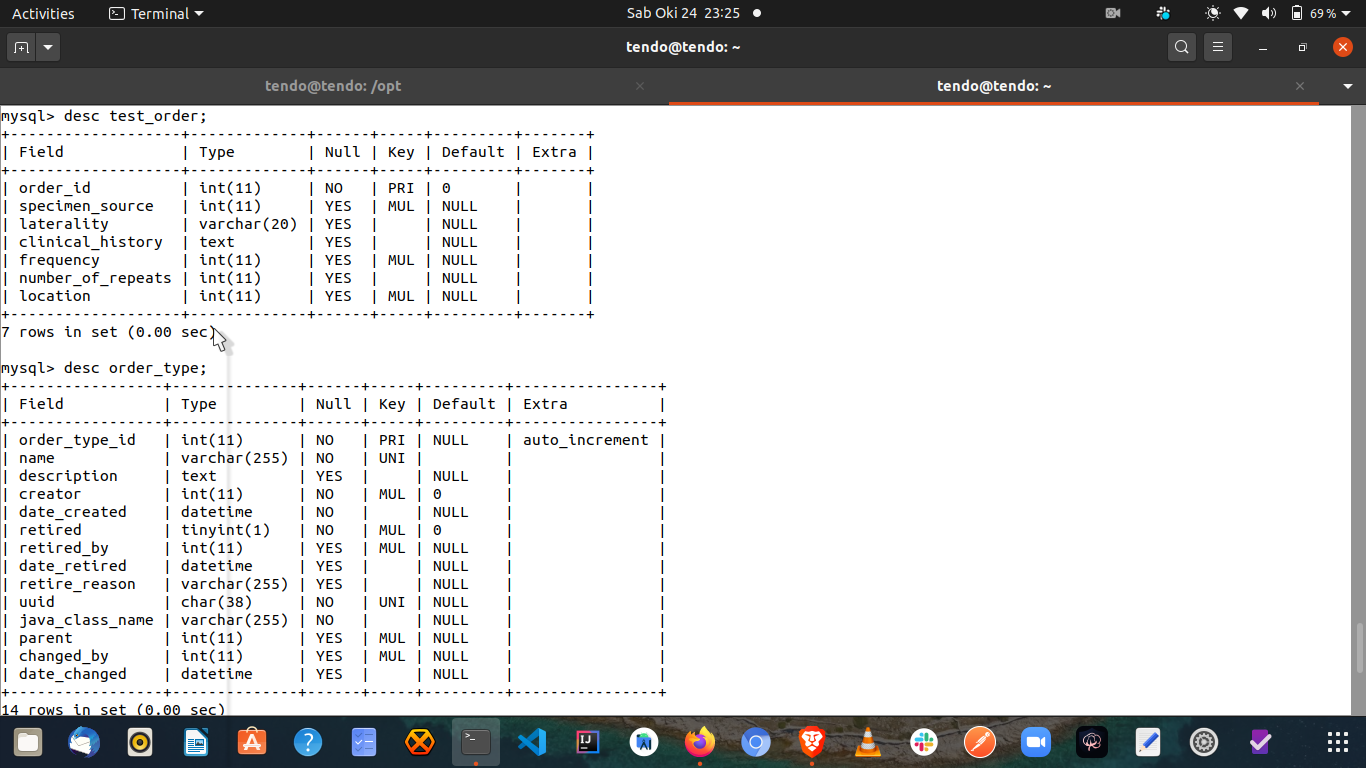1366x768 pixels.
Task: Open the Terminal app menu in top bar
Action: [x=156, y=13]
